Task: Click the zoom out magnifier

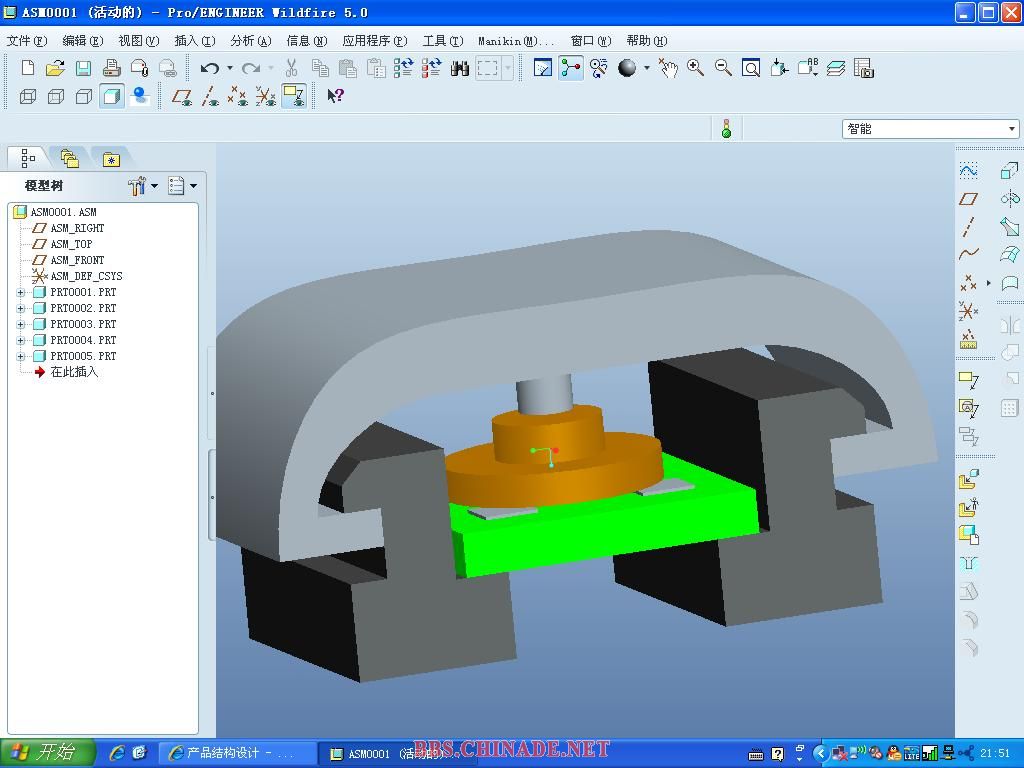Action: tap(723, 68)
